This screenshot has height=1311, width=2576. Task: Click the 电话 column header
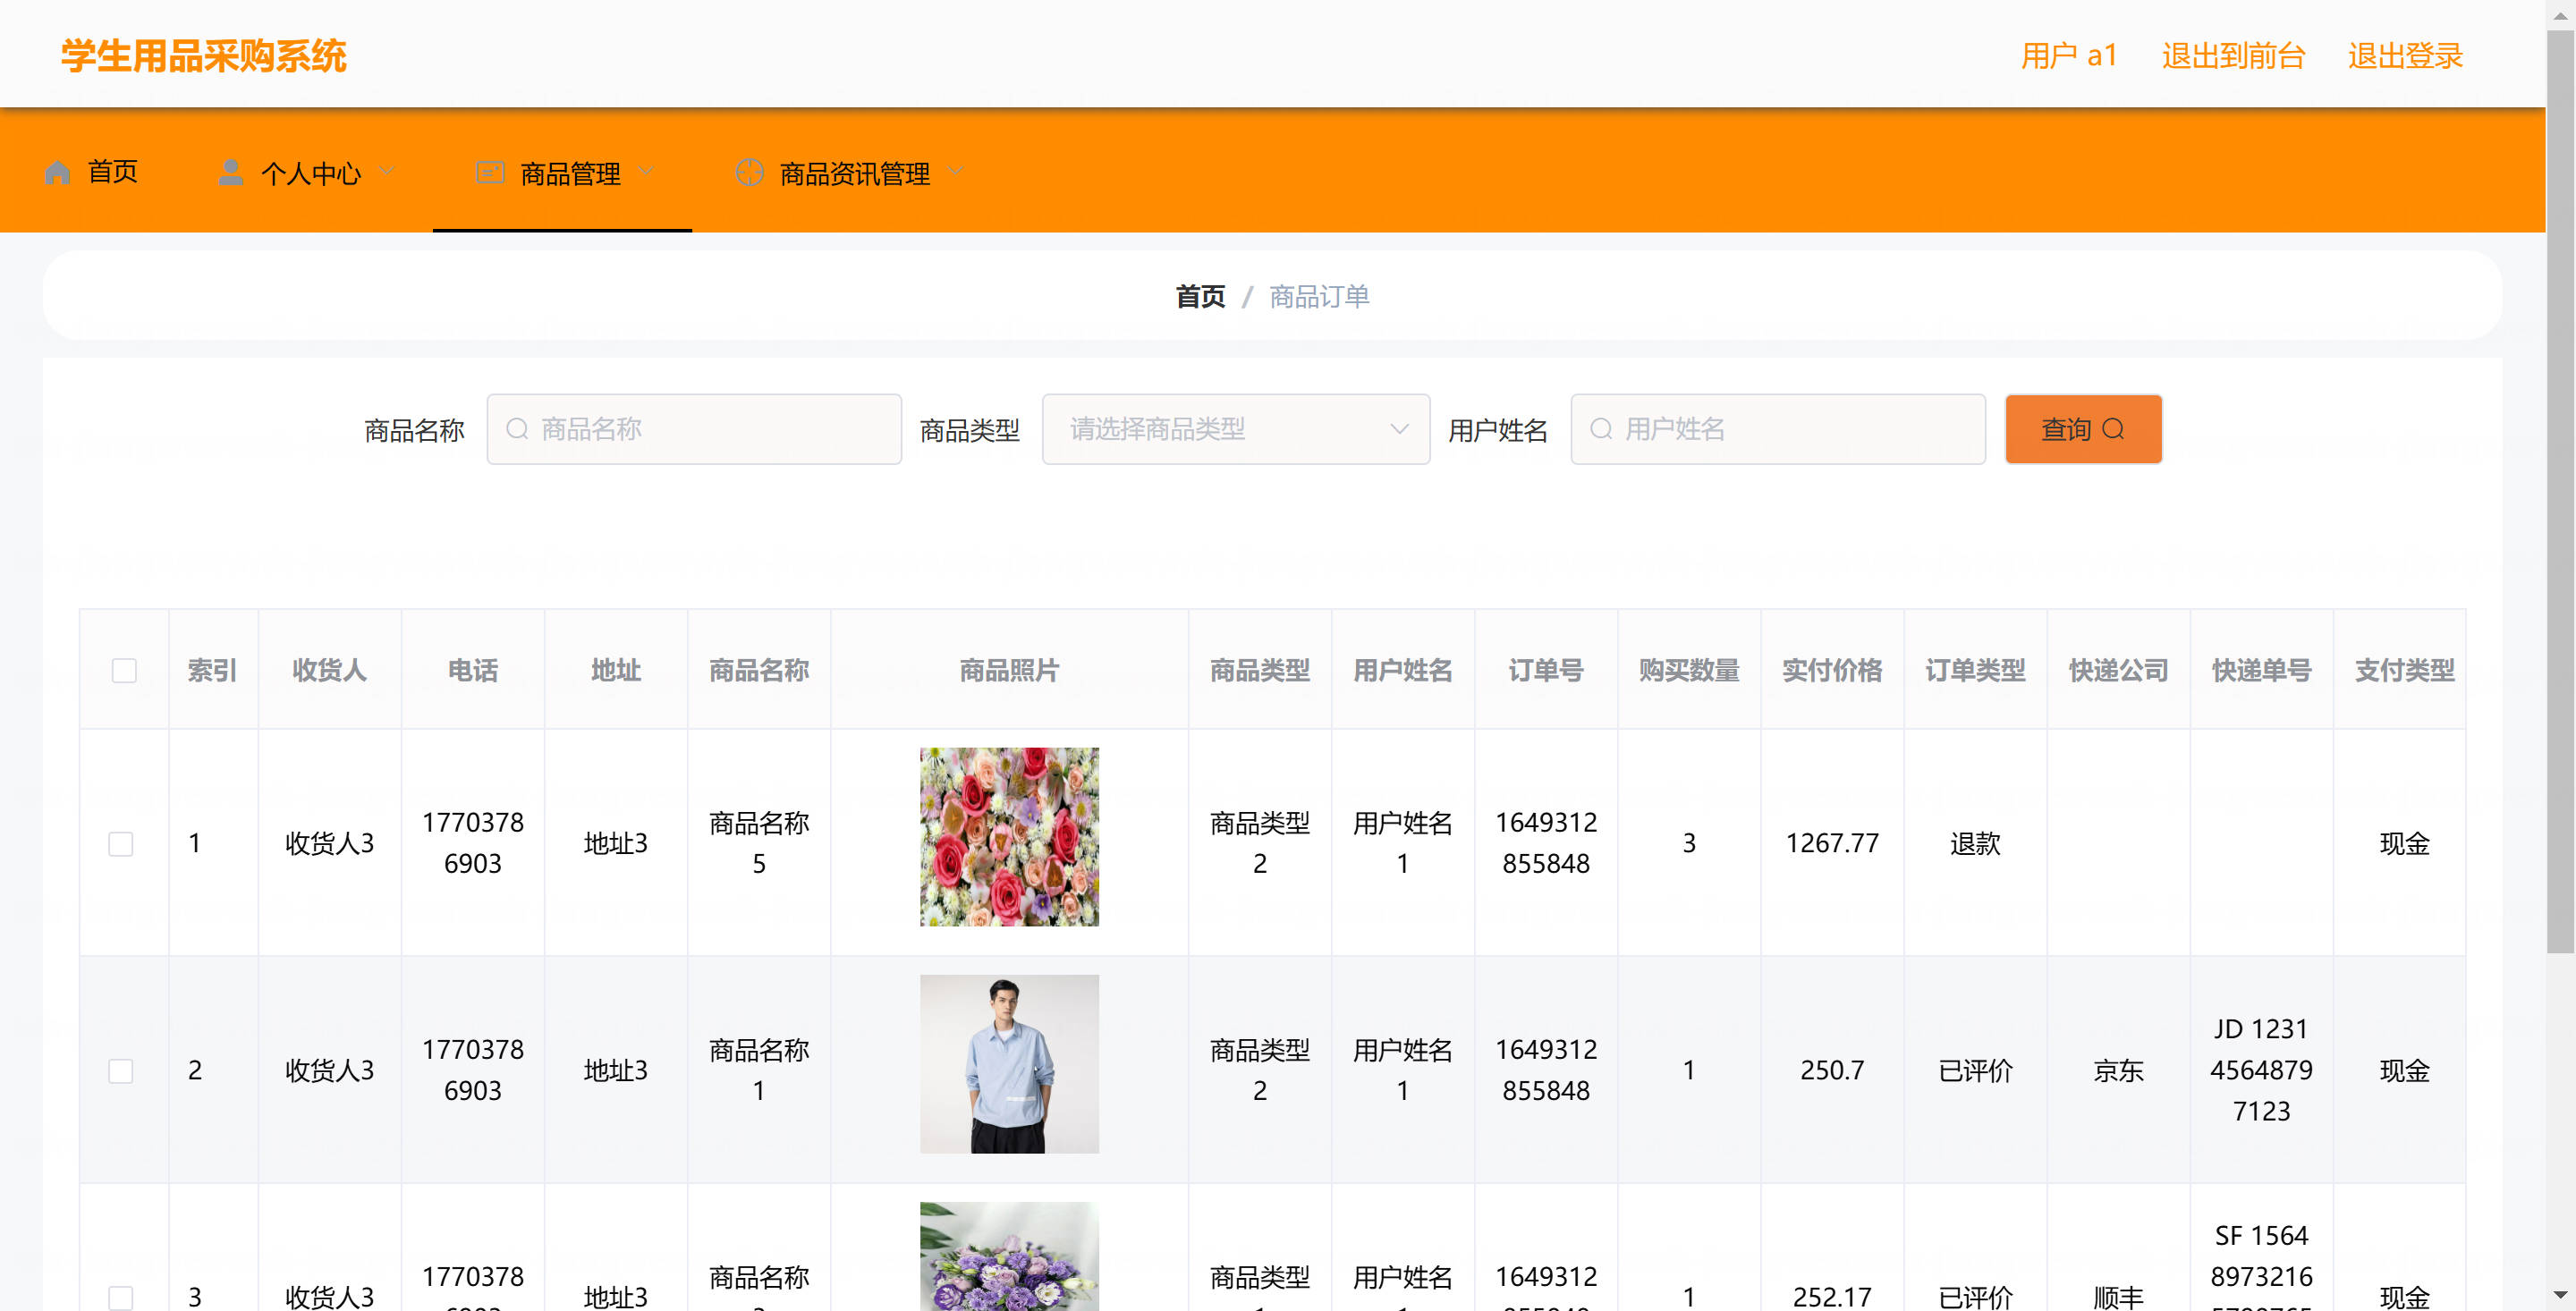pos(472,670)
